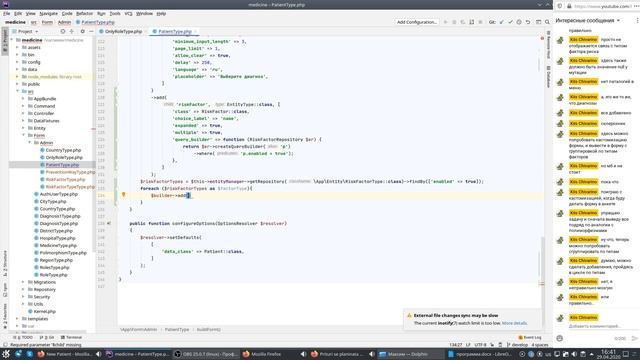Open the Tools menu
Image resolution: width=640 pixels, height=360 pixels.
point(115,13)
